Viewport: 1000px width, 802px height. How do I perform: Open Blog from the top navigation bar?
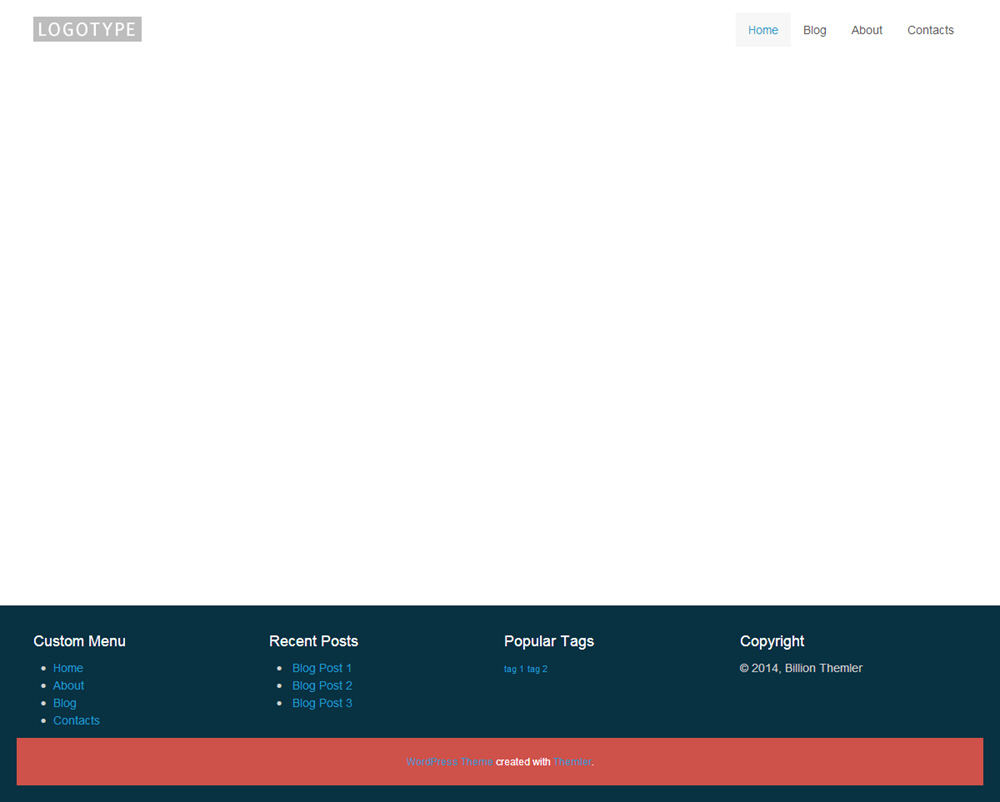(x=815, y=30)
